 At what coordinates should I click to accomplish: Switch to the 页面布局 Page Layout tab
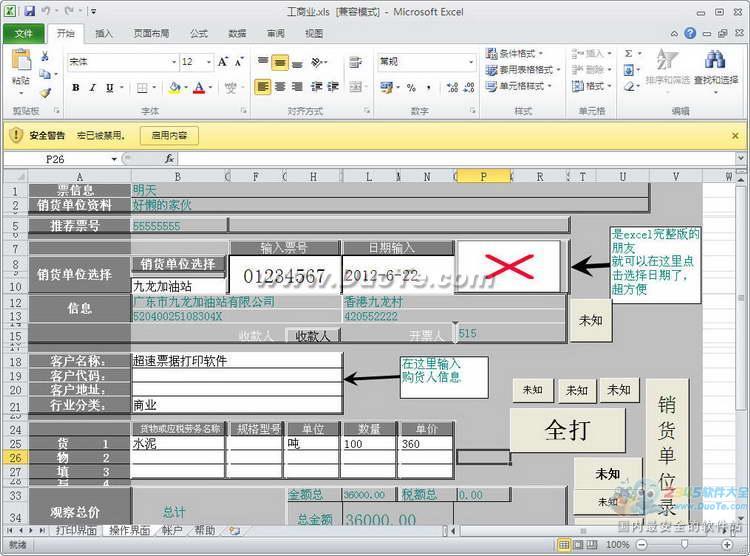point(151,33)
